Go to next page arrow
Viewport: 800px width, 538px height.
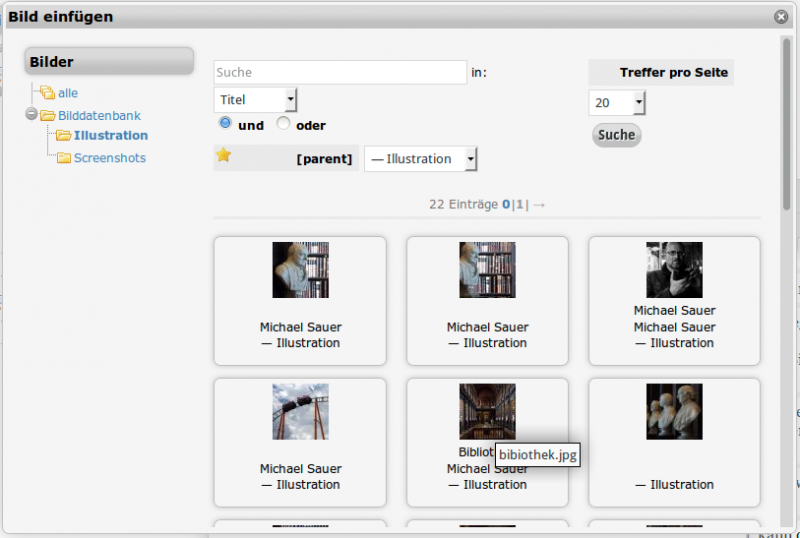539,204
